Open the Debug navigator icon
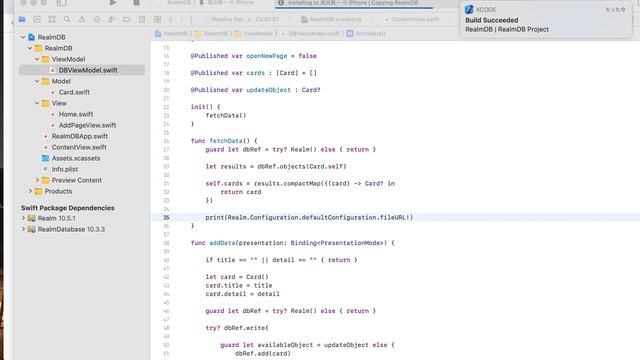 coord(111,19)
